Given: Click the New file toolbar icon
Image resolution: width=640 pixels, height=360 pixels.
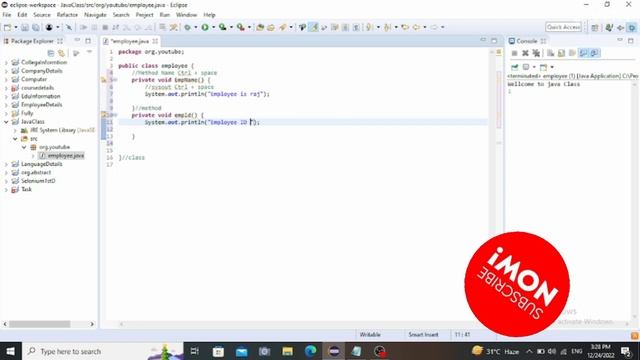Looking at the screenshot, I should tap(7, 27).
